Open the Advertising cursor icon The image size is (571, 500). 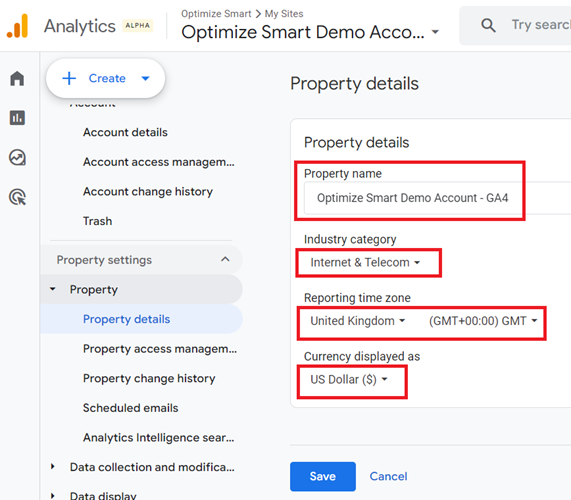point(17,197)
